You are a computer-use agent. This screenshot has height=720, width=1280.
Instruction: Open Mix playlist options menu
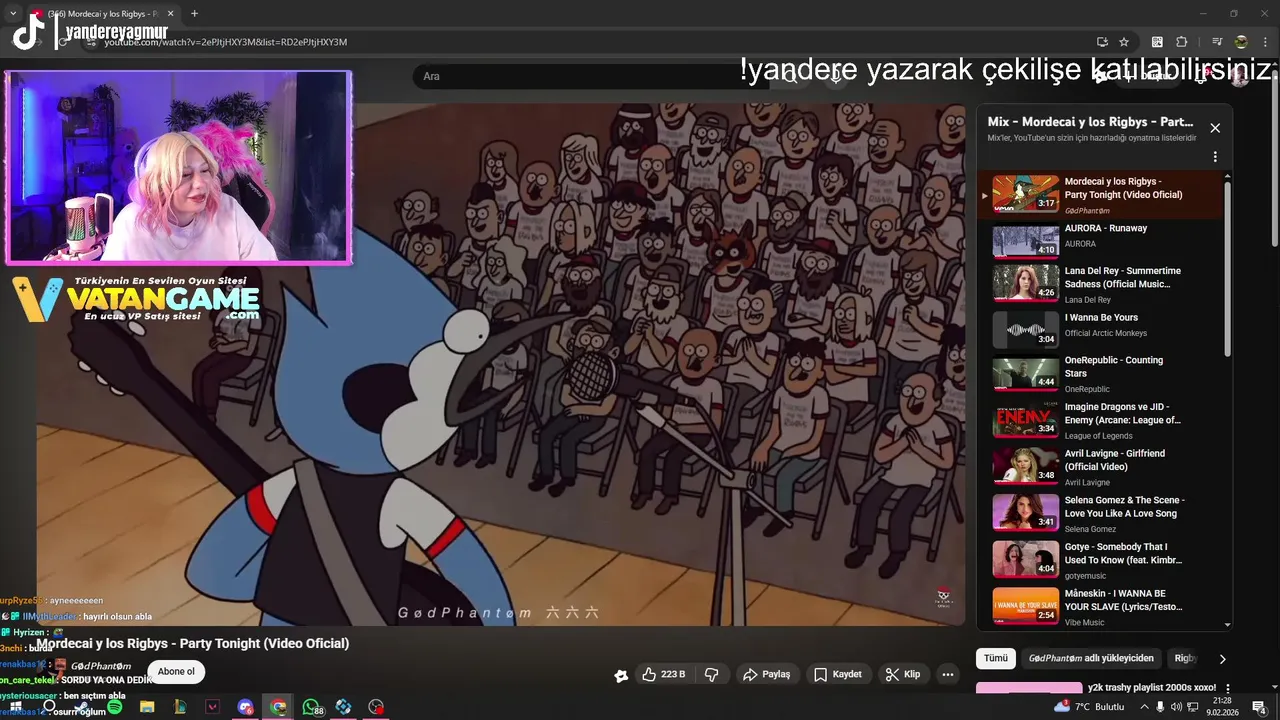(x=1215, y=157)
